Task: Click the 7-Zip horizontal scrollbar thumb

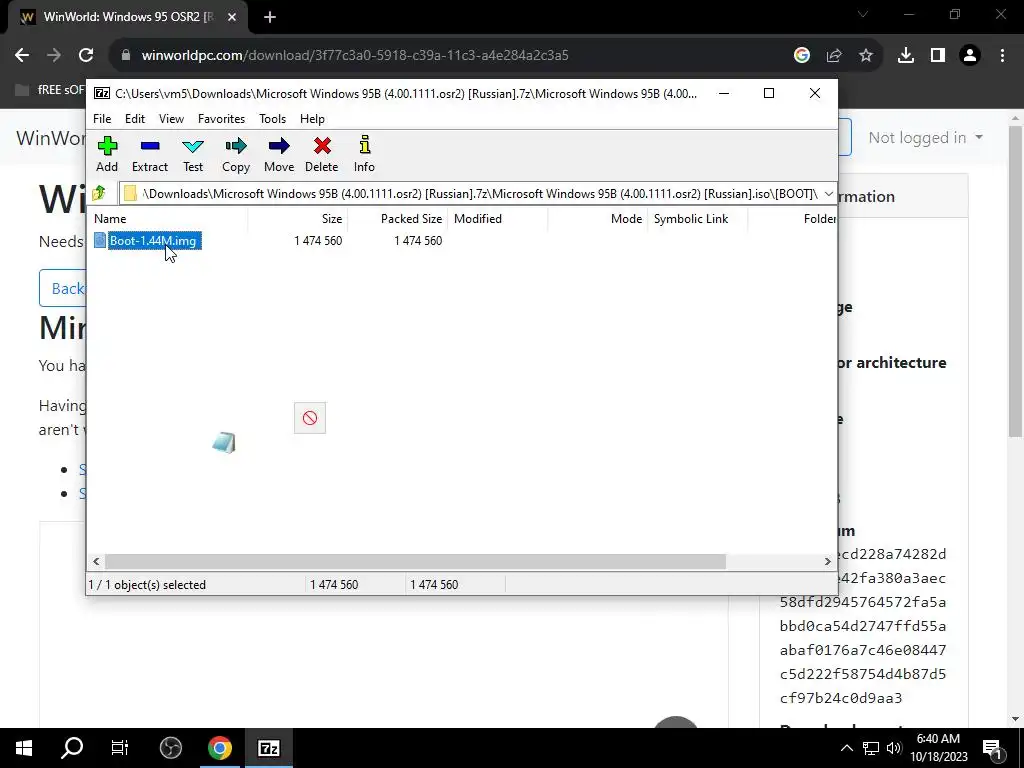Action: click(x=415, y=562)
